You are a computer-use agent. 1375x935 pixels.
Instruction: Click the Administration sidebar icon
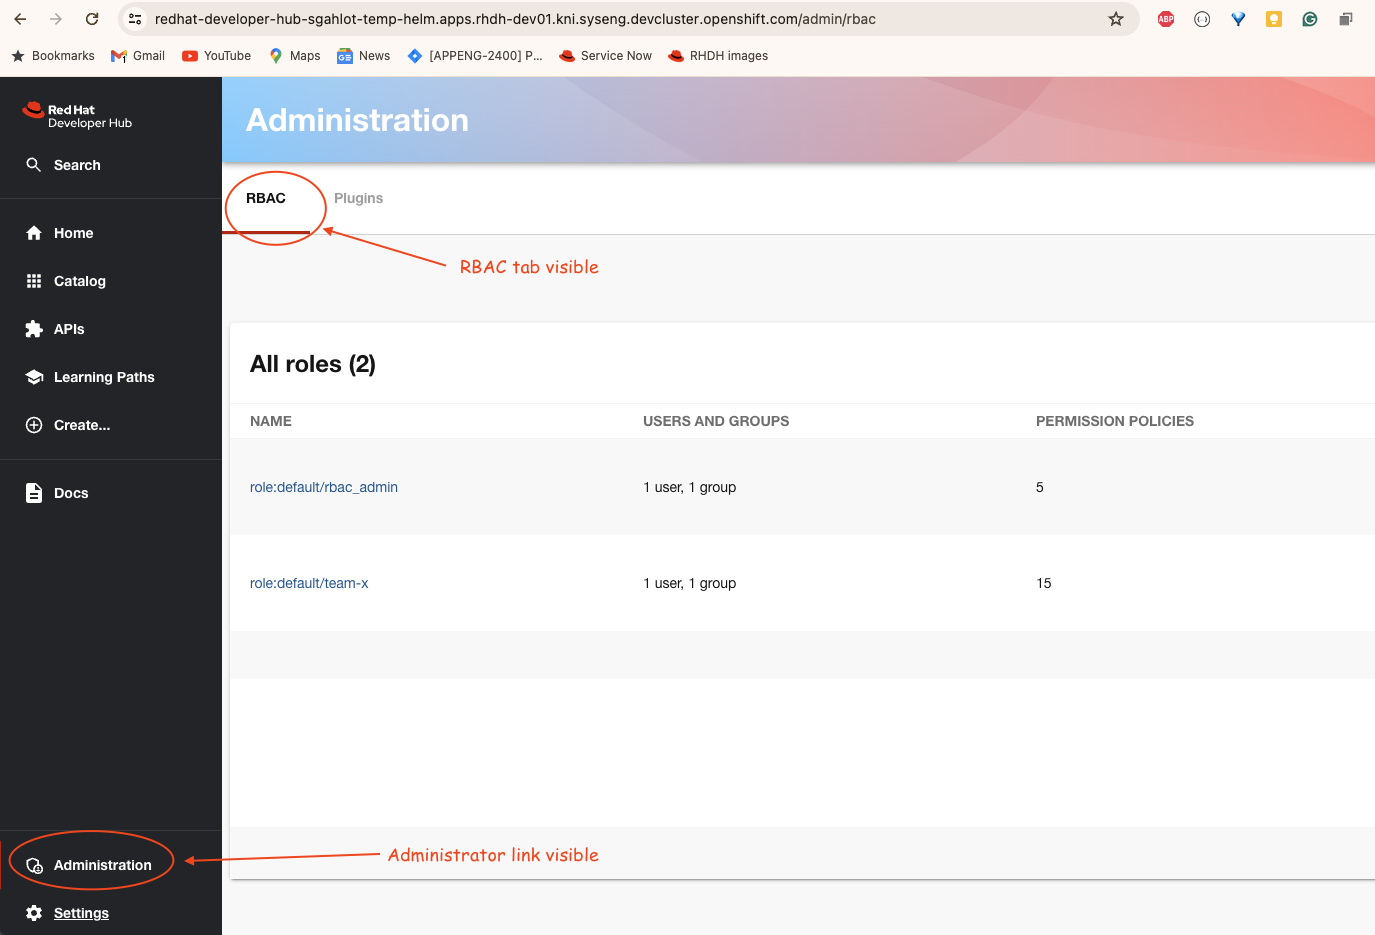click(34, 865)
